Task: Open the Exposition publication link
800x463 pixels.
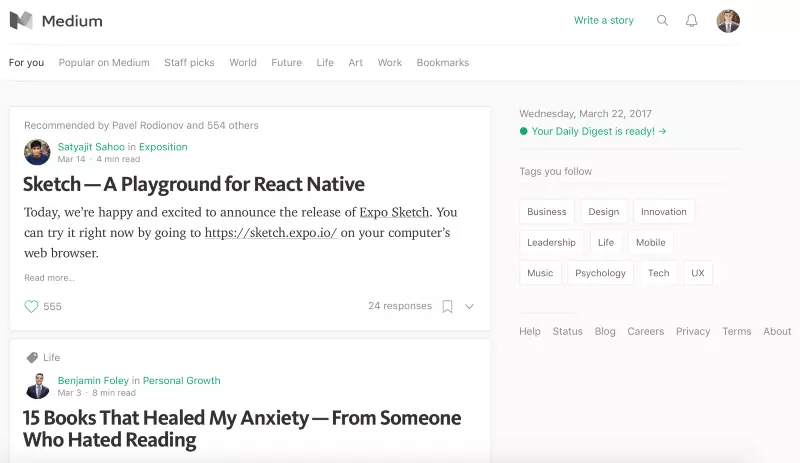Action: (163, 147)
